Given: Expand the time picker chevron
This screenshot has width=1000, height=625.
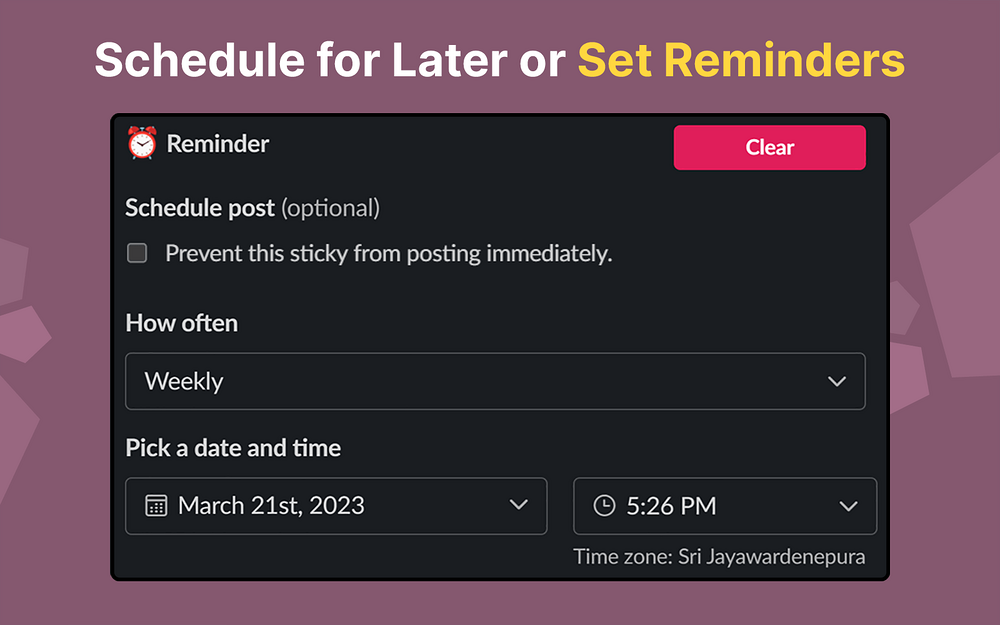Looking at the screenshot, I should [x=848, y=506].
